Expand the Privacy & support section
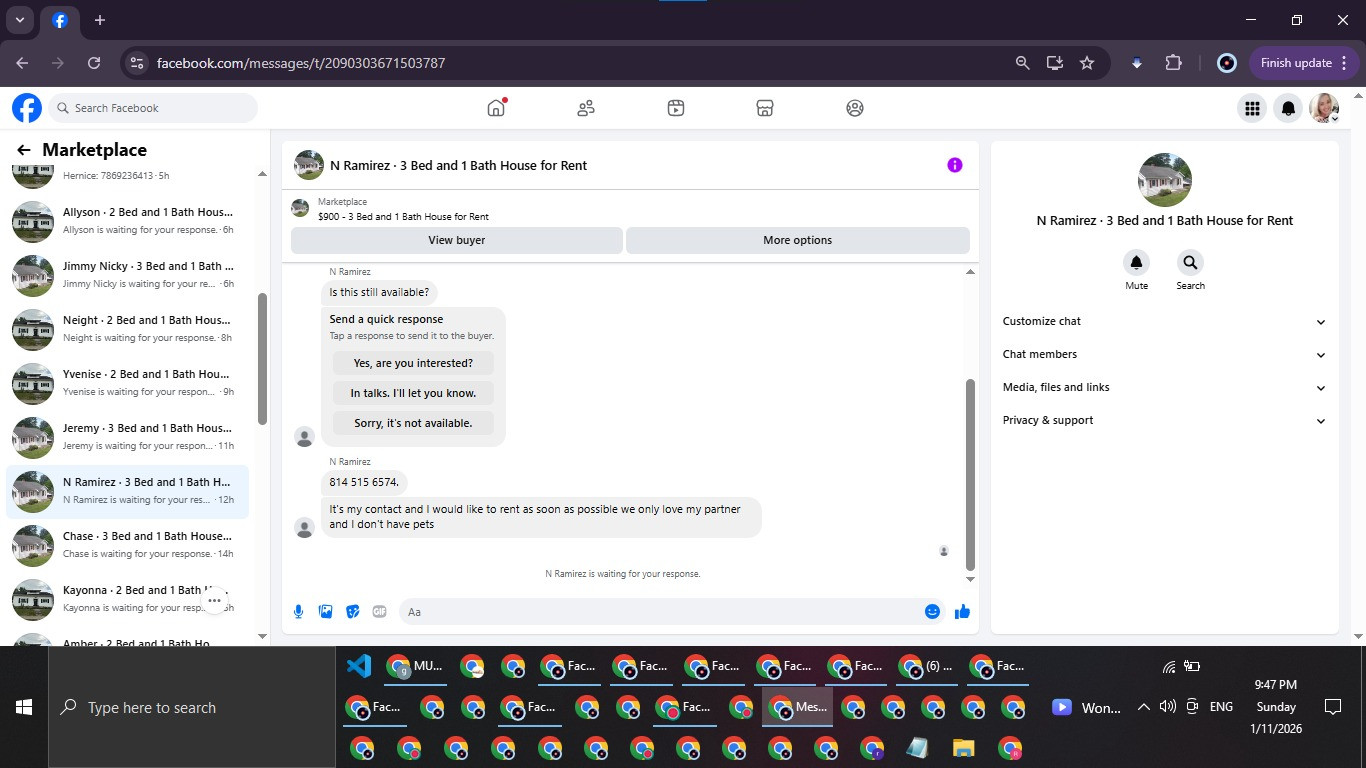The height and width of the screenshot is (768, 1366). 1165,420
